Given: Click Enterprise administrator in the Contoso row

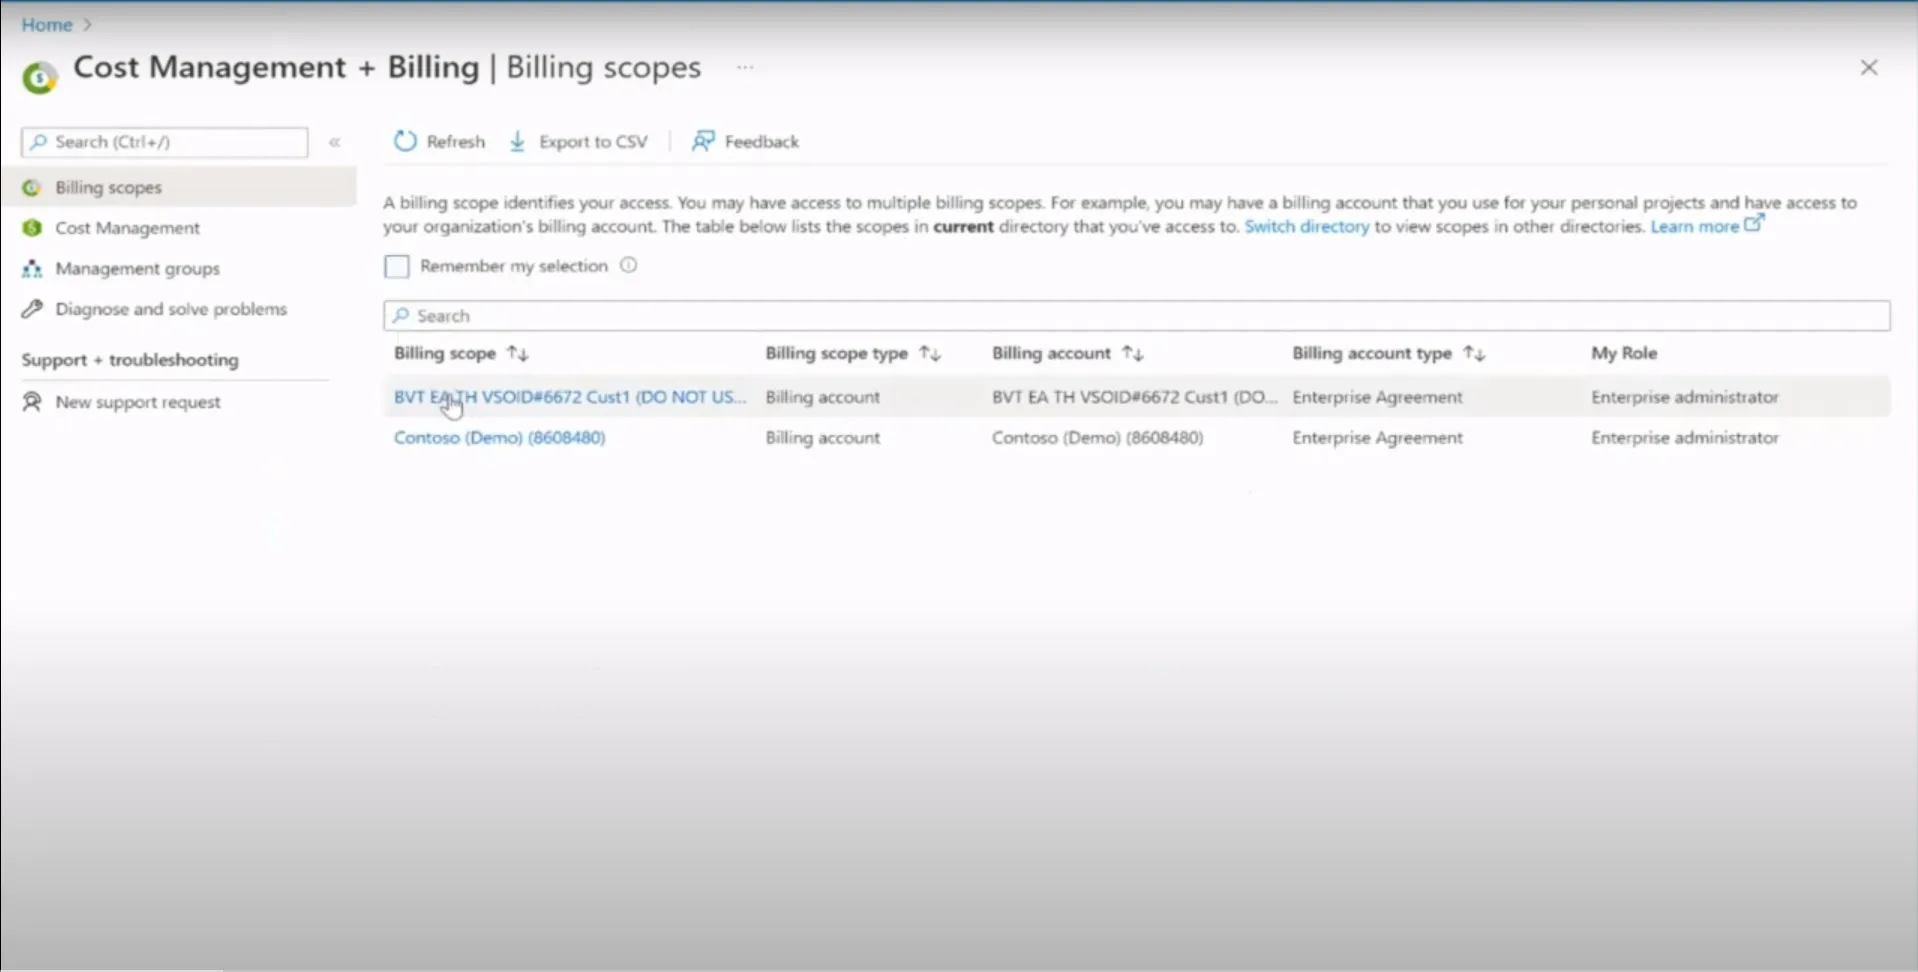Looking at the screenshot, I should coord(1685,438).
